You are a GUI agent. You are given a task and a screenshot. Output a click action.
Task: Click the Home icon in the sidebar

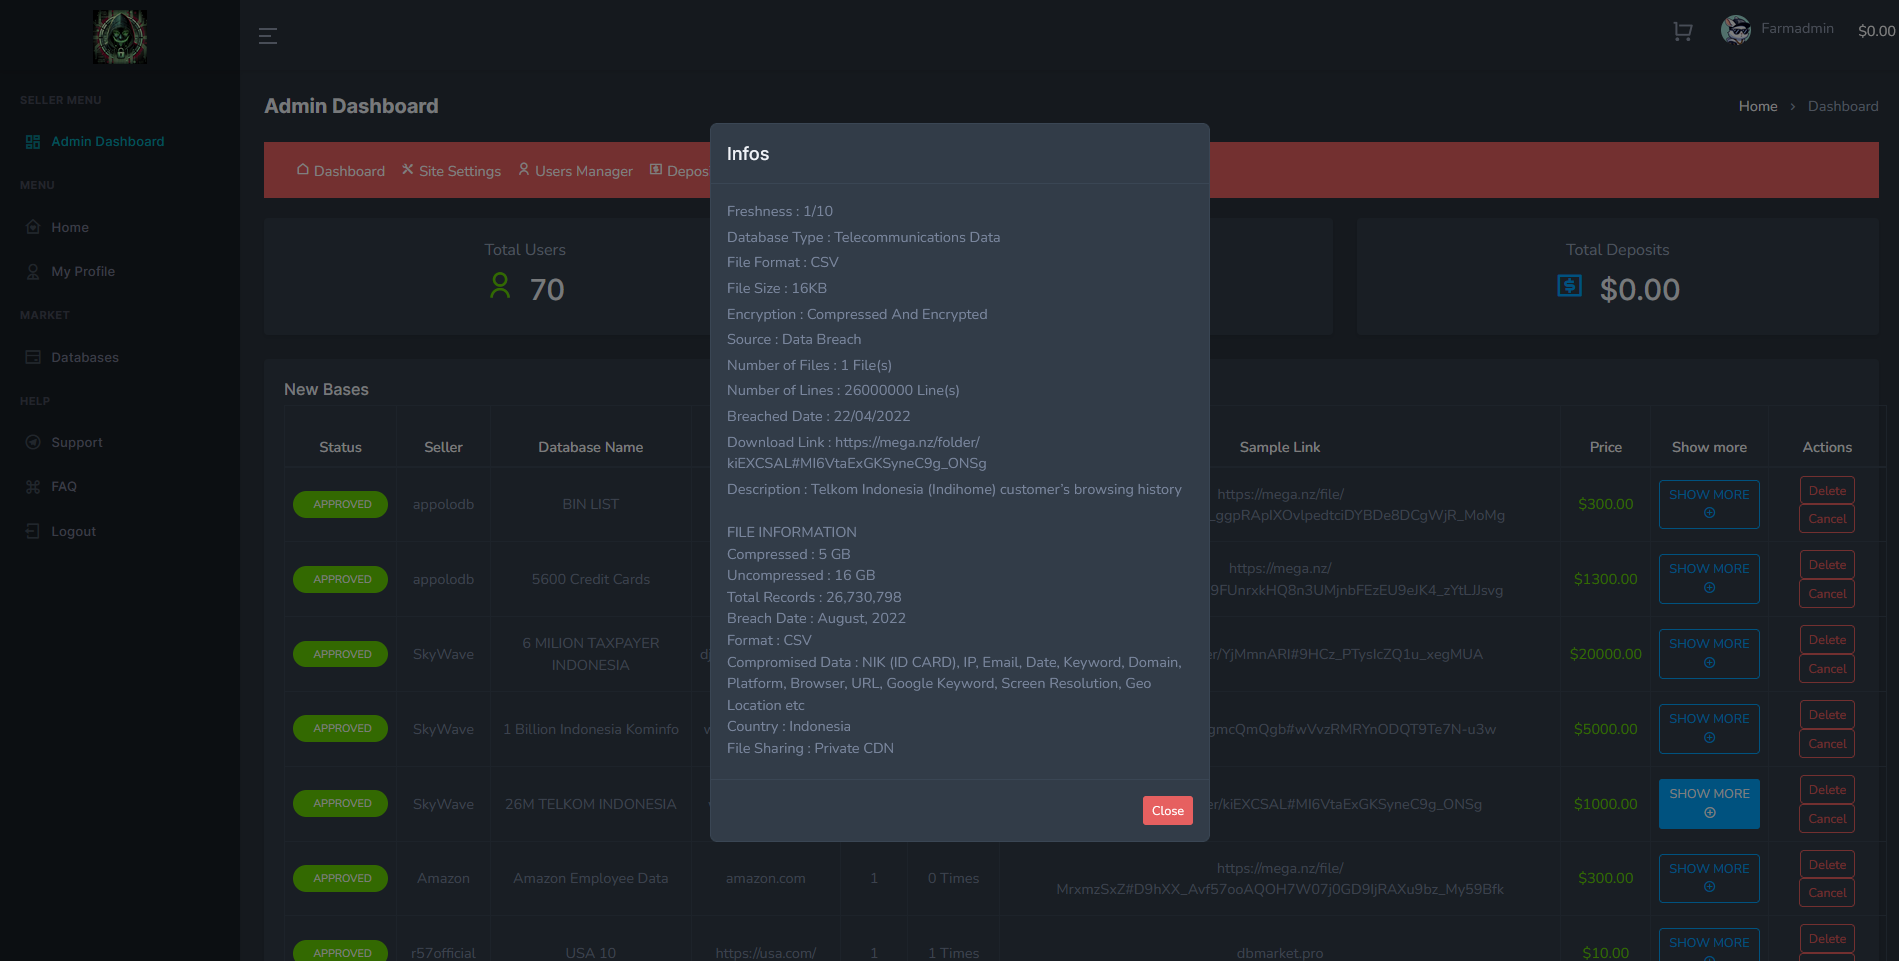[x=33, y=227]
